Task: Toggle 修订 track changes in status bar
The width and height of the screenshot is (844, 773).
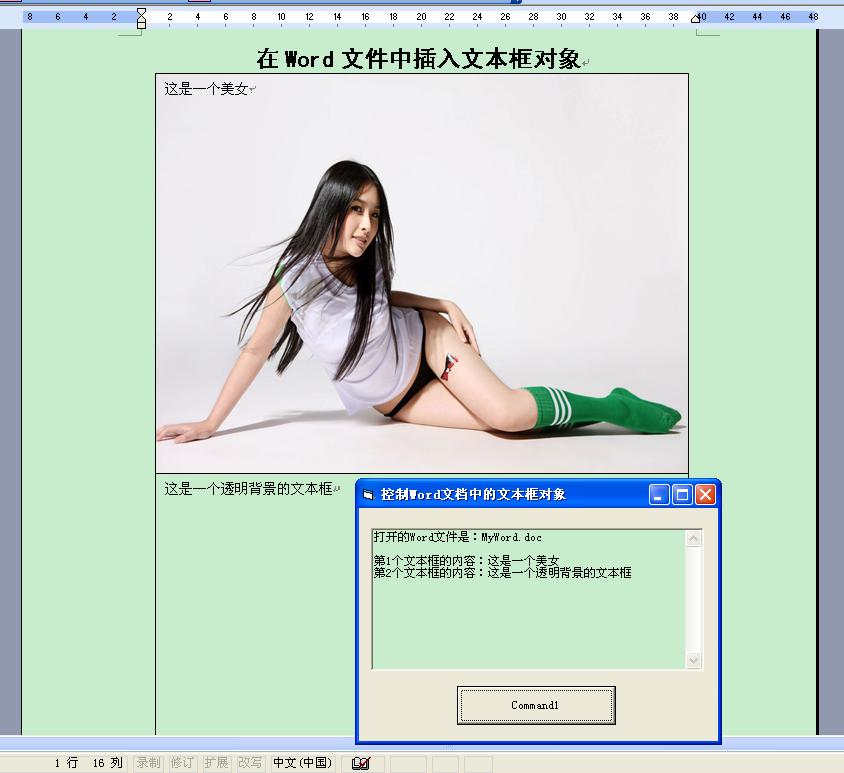Action: (x=182, y=763)
